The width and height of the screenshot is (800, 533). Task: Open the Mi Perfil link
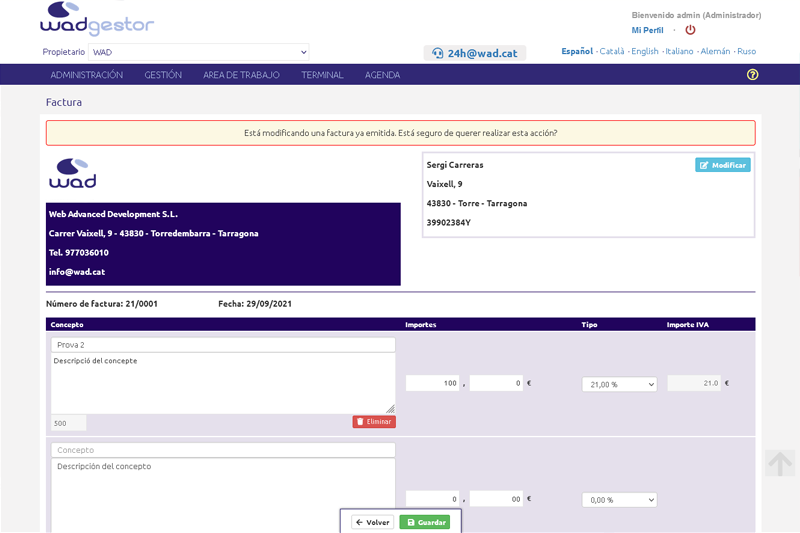click(647, 30)
